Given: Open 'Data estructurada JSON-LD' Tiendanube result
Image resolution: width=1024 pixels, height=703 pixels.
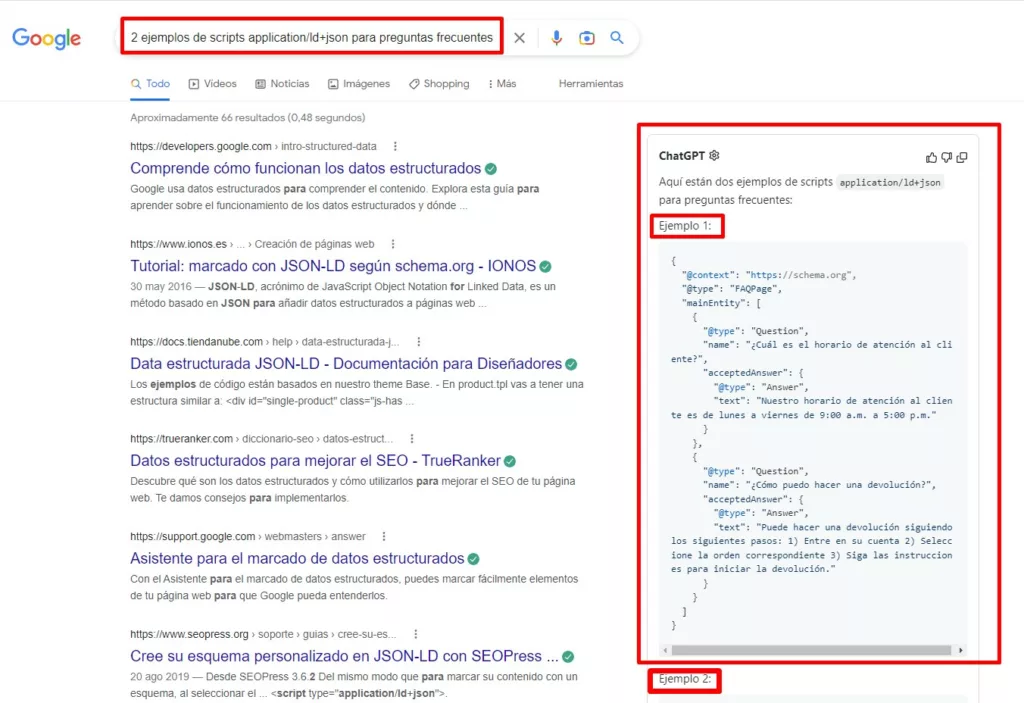Looking at the screenshot, I should (x=345, y=363).
